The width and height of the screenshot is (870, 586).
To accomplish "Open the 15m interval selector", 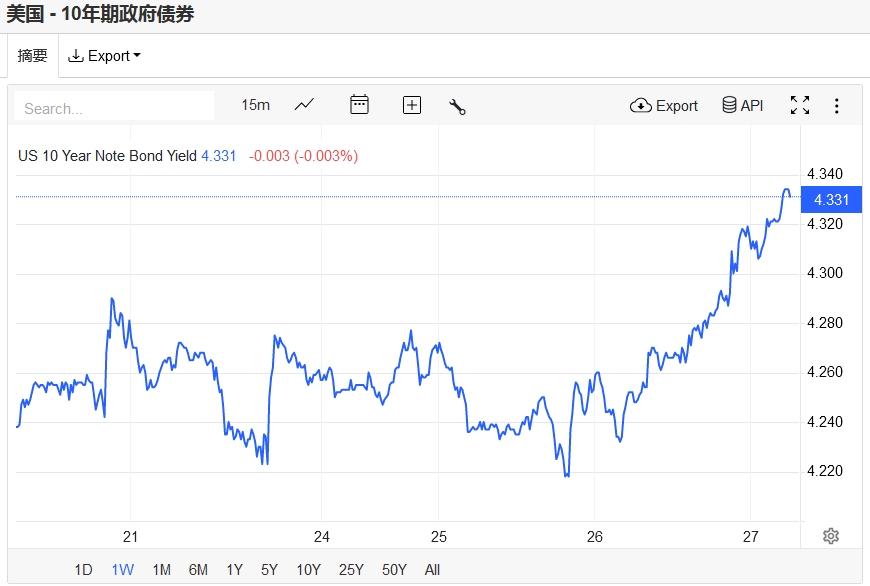I will 255,105.
